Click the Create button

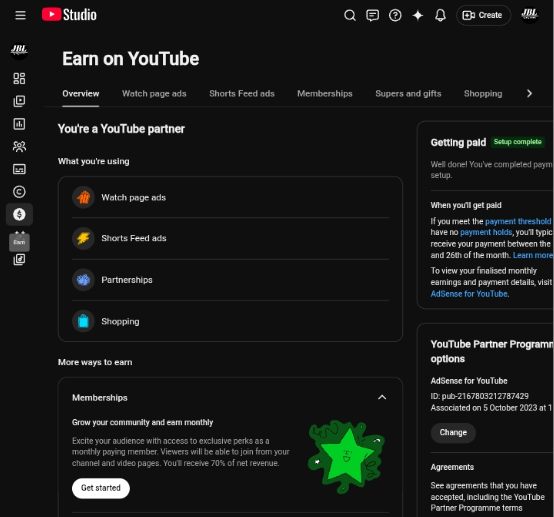point(483,15)
